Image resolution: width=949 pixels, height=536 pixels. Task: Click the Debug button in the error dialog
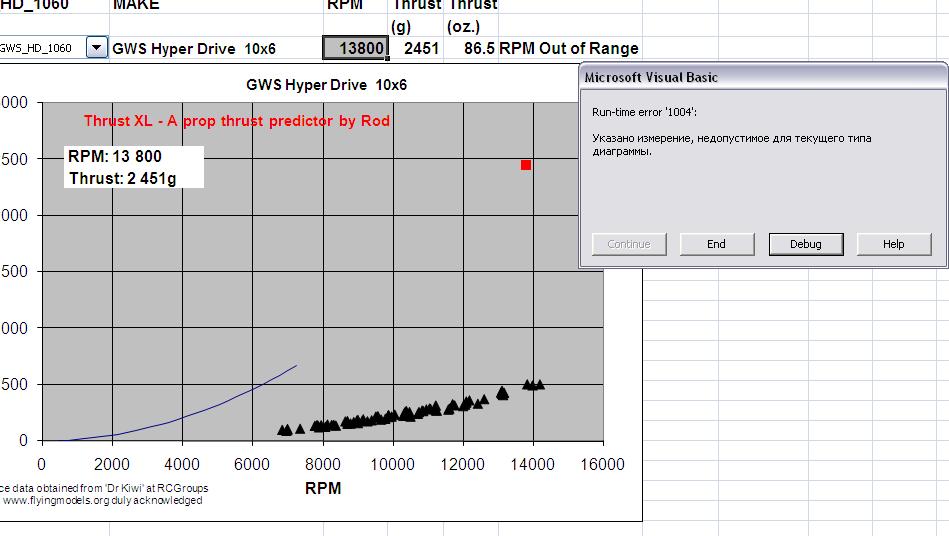coord(806,244)
